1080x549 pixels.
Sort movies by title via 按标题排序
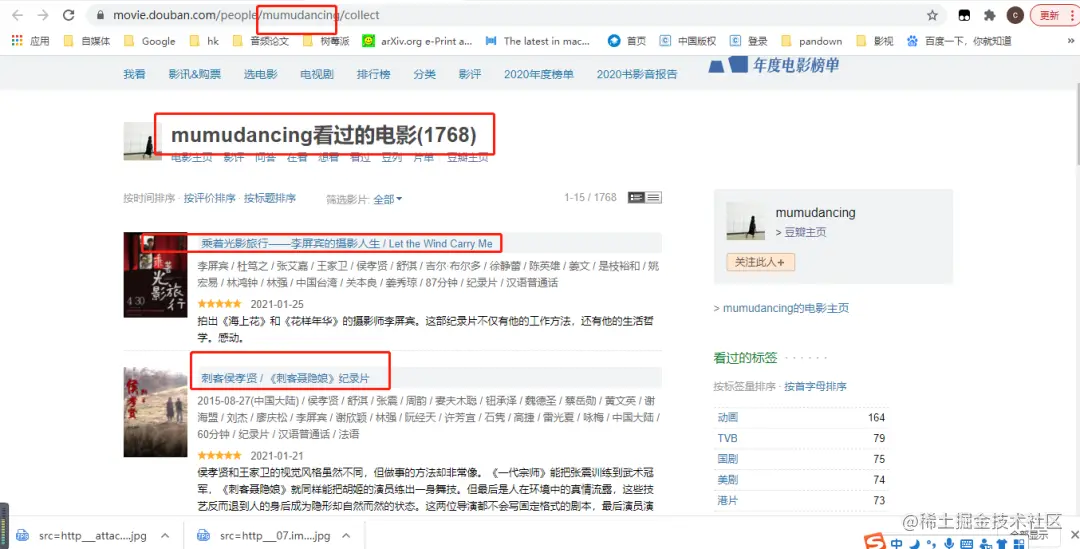click(270, 198)
